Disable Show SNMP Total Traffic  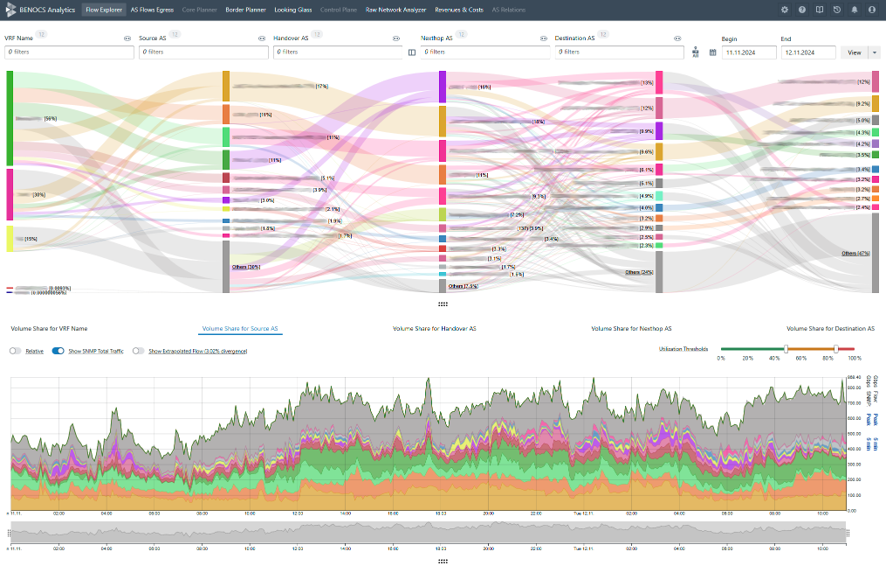pos(58,351)
